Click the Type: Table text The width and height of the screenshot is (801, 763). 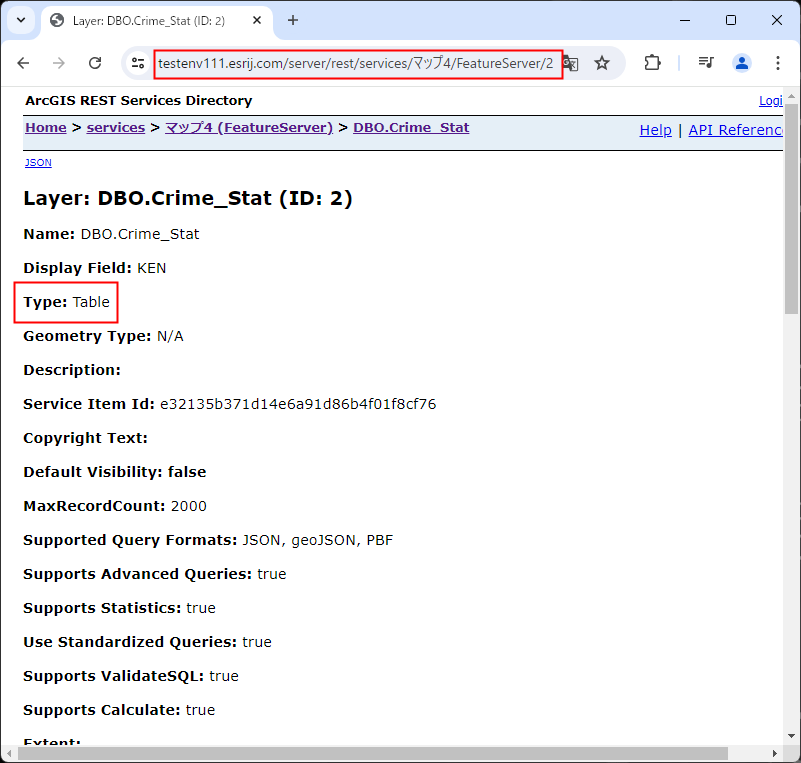[x=66, y=302]
